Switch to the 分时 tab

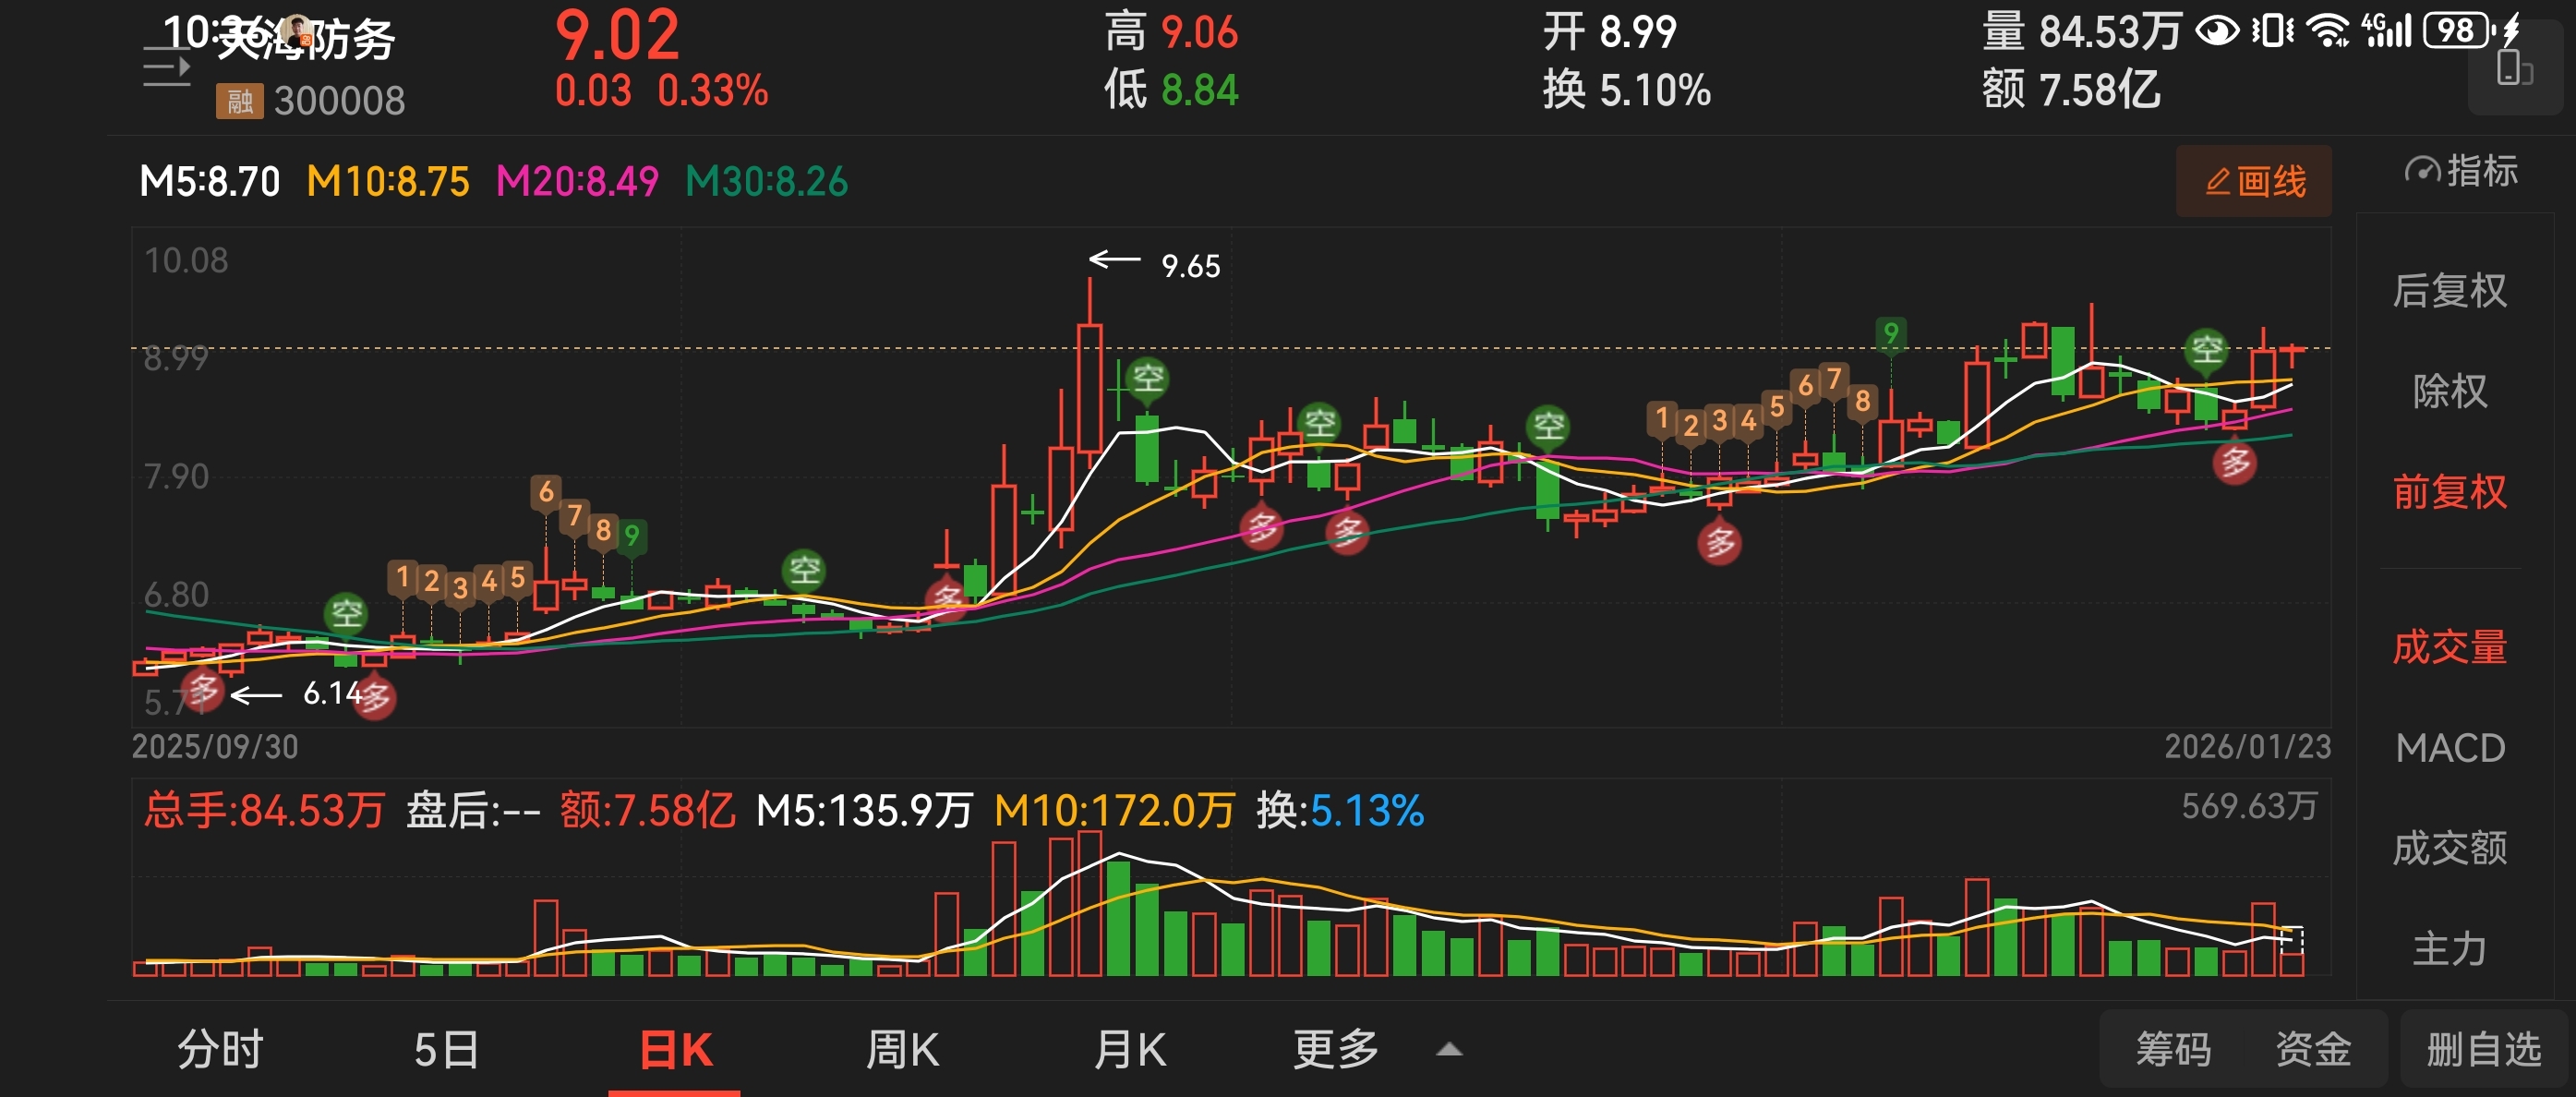click(220, 1050)
